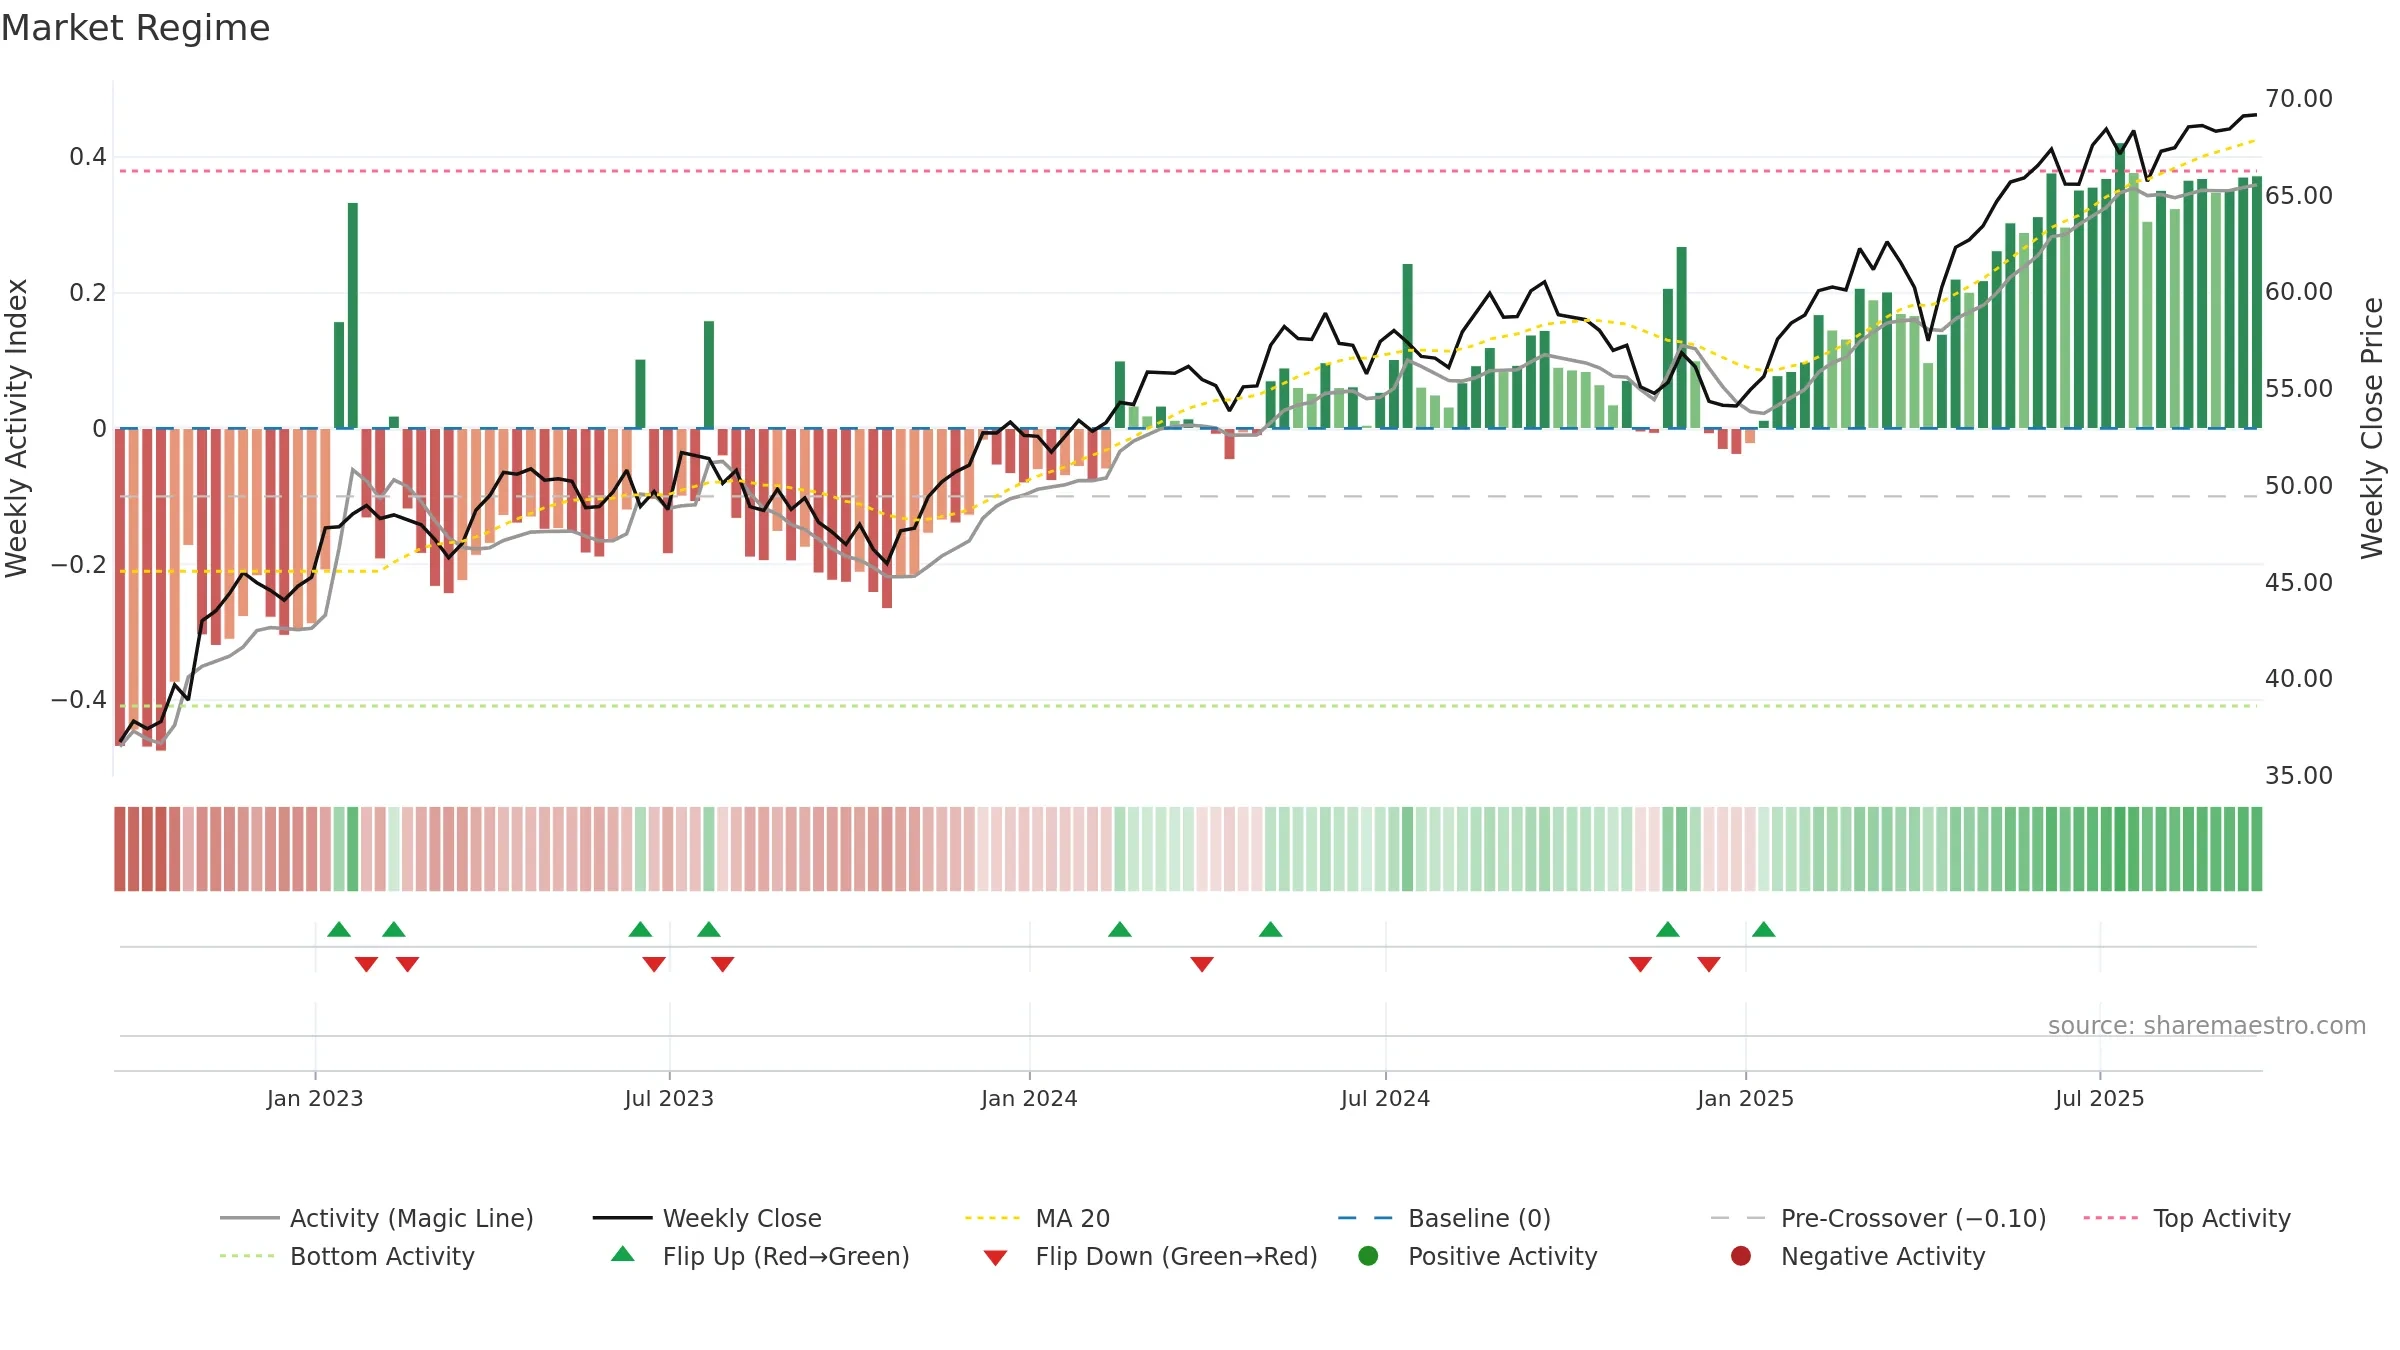Image resolution: width=2400 pixels, height=1350 pixels.
Task: Click the first green flip-up marker after Jan 2023
Action: [x=339, y=929]
